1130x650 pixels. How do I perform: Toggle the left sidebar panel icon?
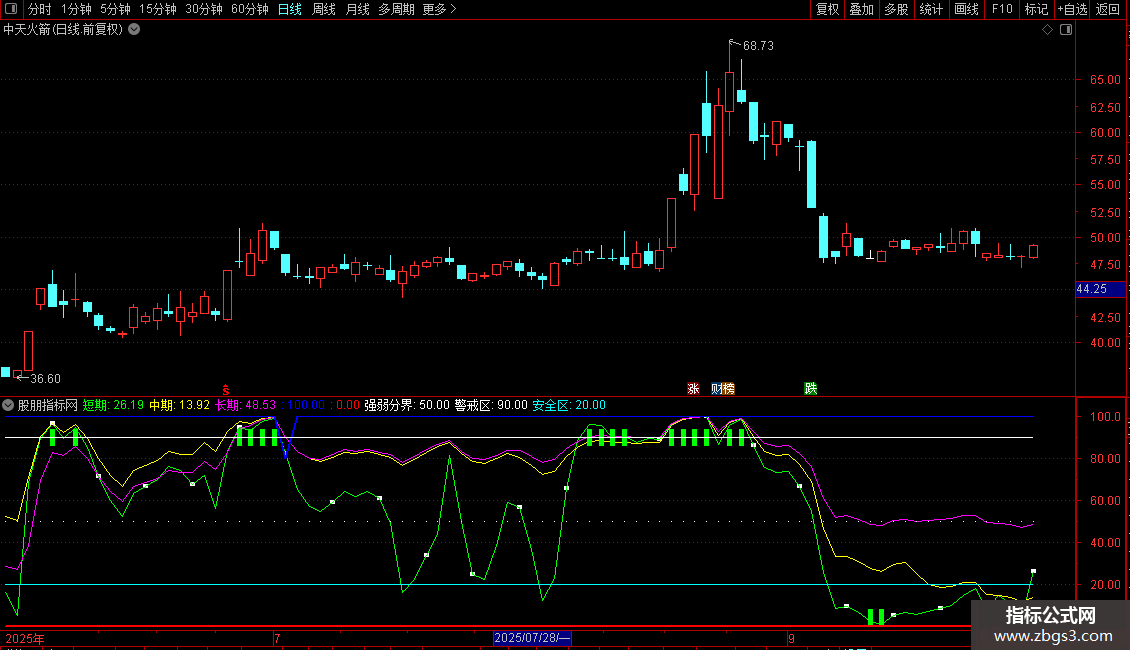pos(11,10)
